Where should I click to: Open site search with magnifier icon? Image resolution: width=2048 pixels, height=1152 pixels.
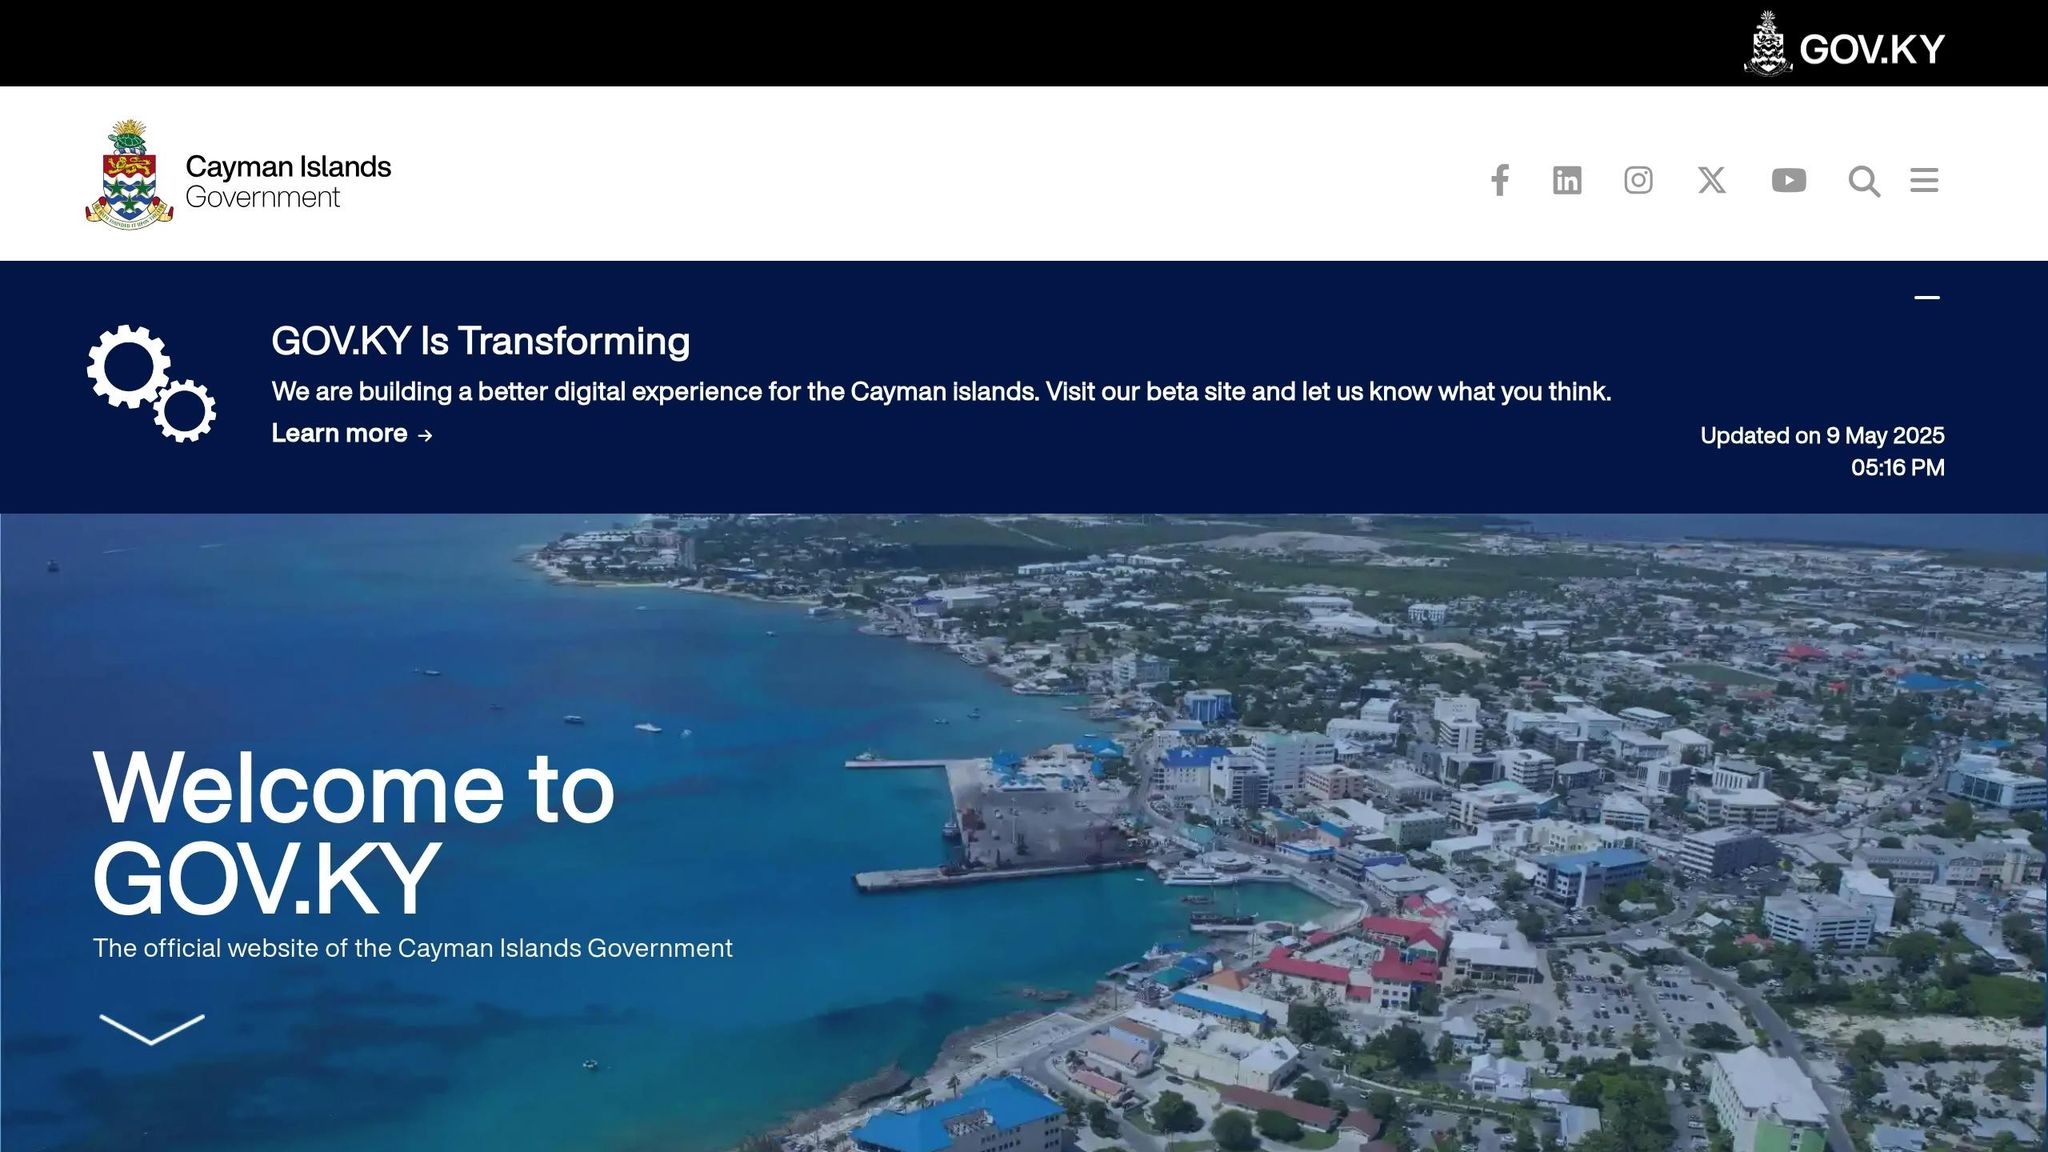(1864, 181)
